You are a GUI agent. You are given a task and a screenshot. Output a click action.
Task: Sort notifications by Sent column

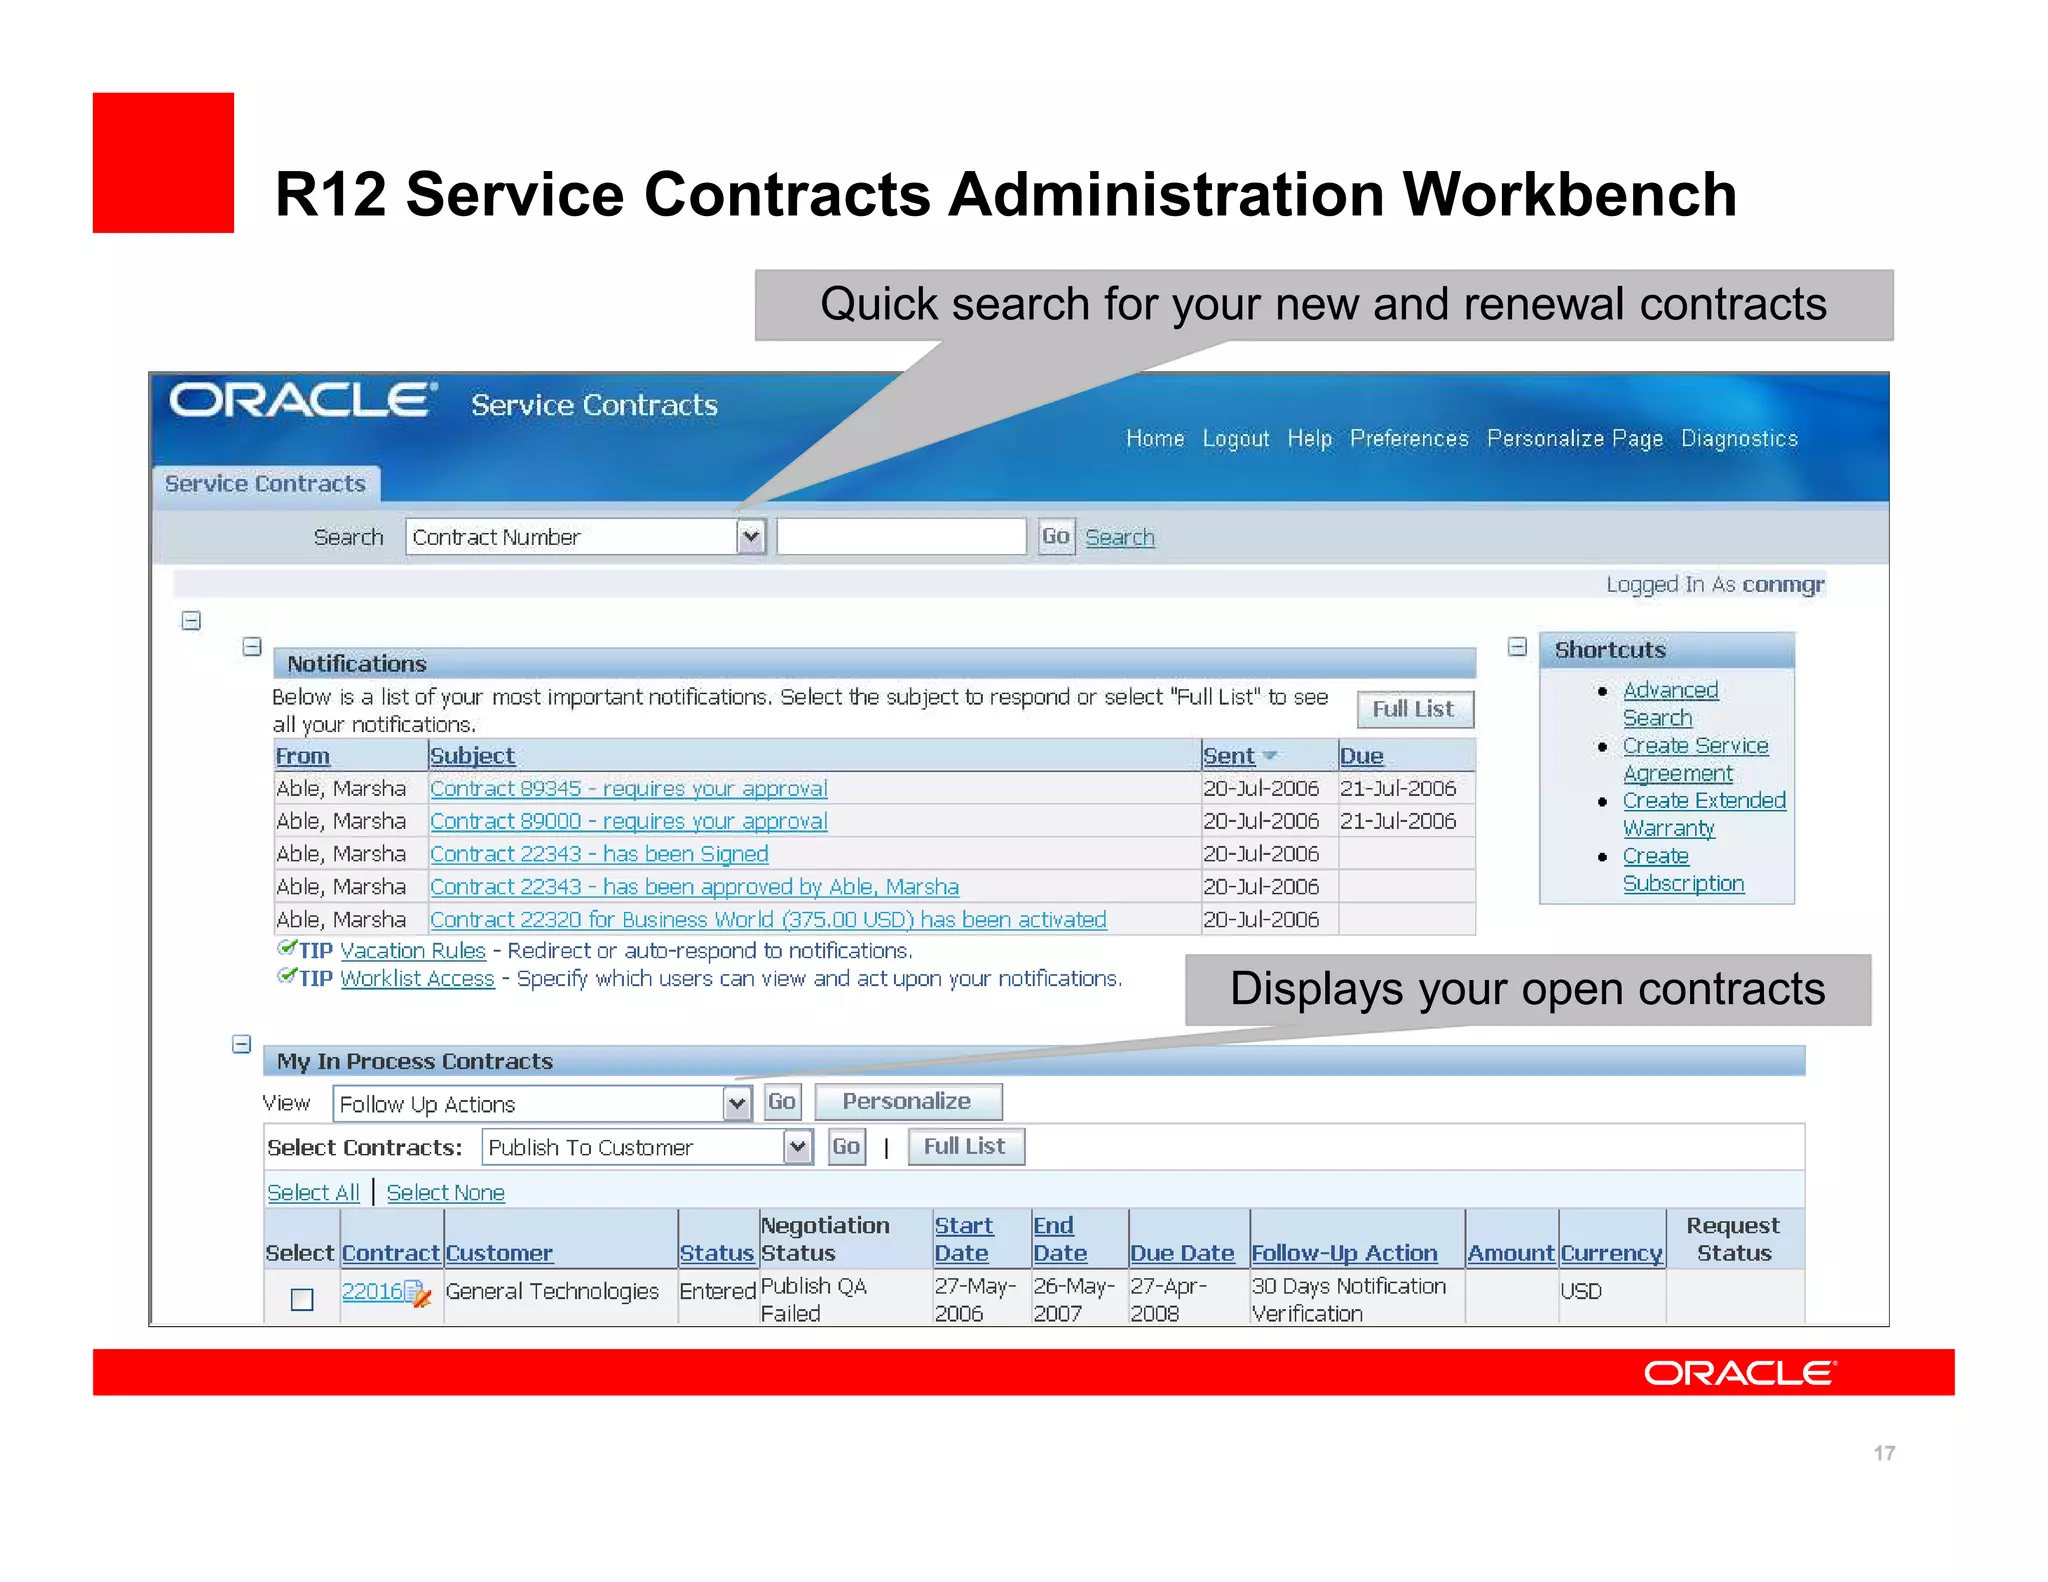pyautogui.click(x=1229, y=757)
